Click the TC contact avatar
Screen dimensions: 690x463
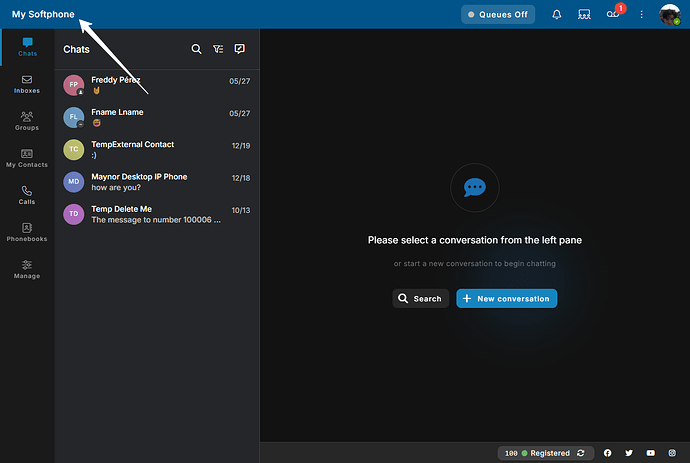(73, 150)
